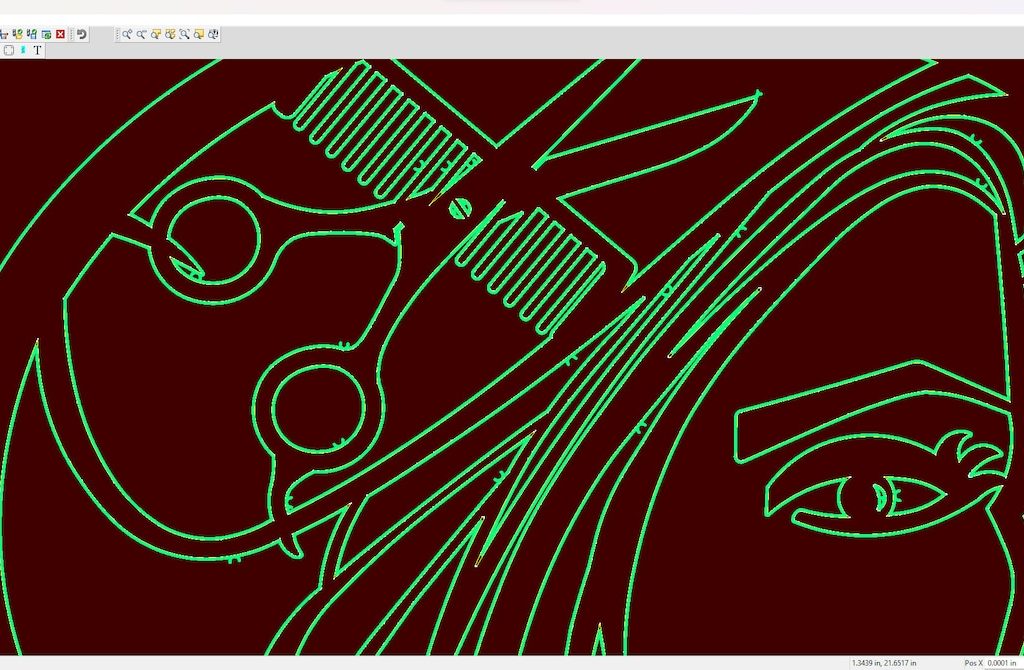Click the scissors pivot screw circle
This screenshot has width=1024, height=670.
pyautogui.click(x=461, y=208)
